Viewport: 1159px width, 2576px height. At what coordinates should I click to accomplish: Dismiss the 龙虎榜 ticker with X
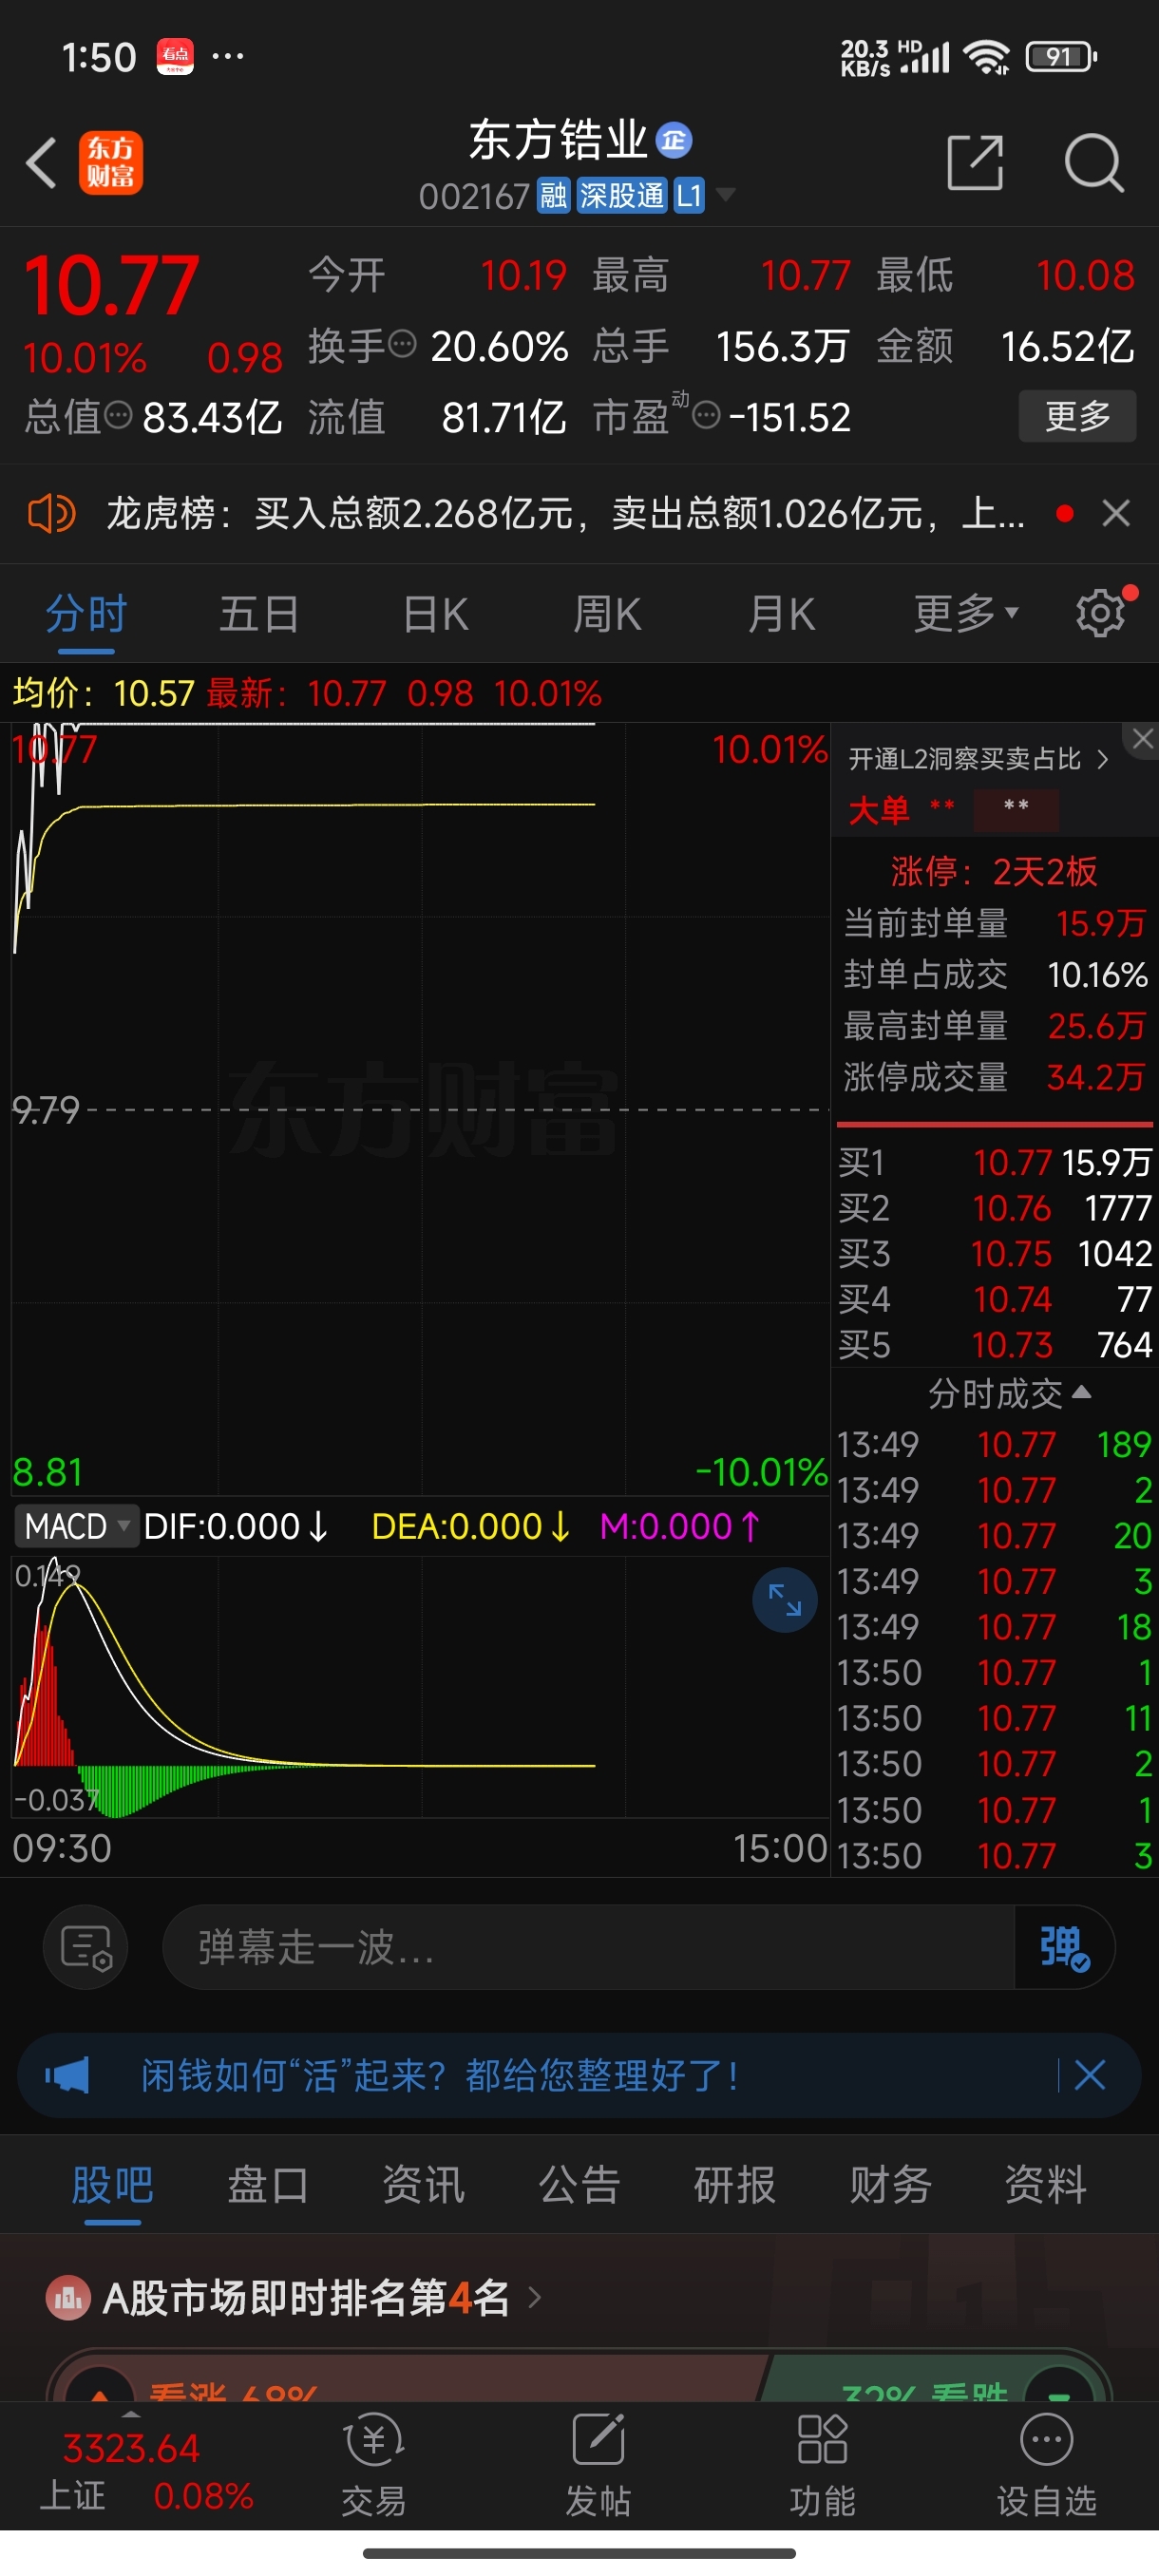pyautogui.click(x=1116, y=514)
